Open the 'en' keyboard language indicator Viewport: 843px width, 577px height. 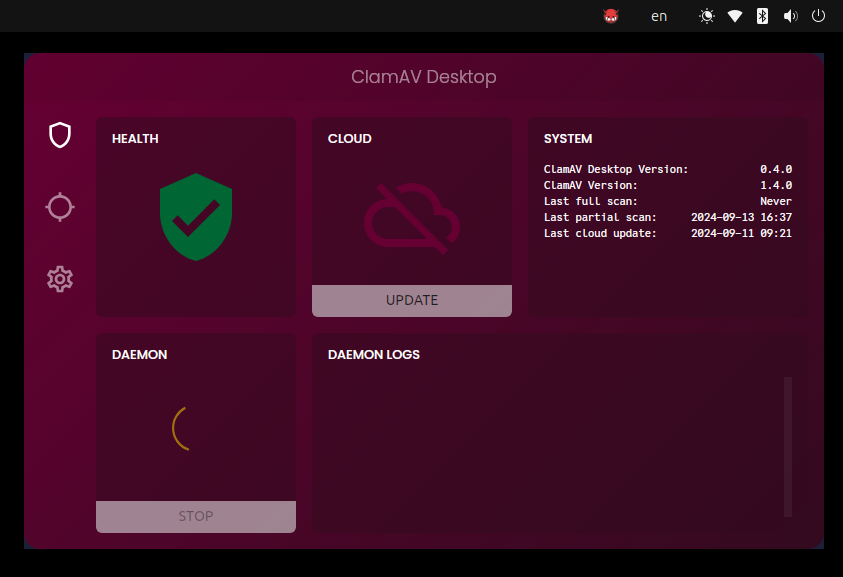pos(659,17)
